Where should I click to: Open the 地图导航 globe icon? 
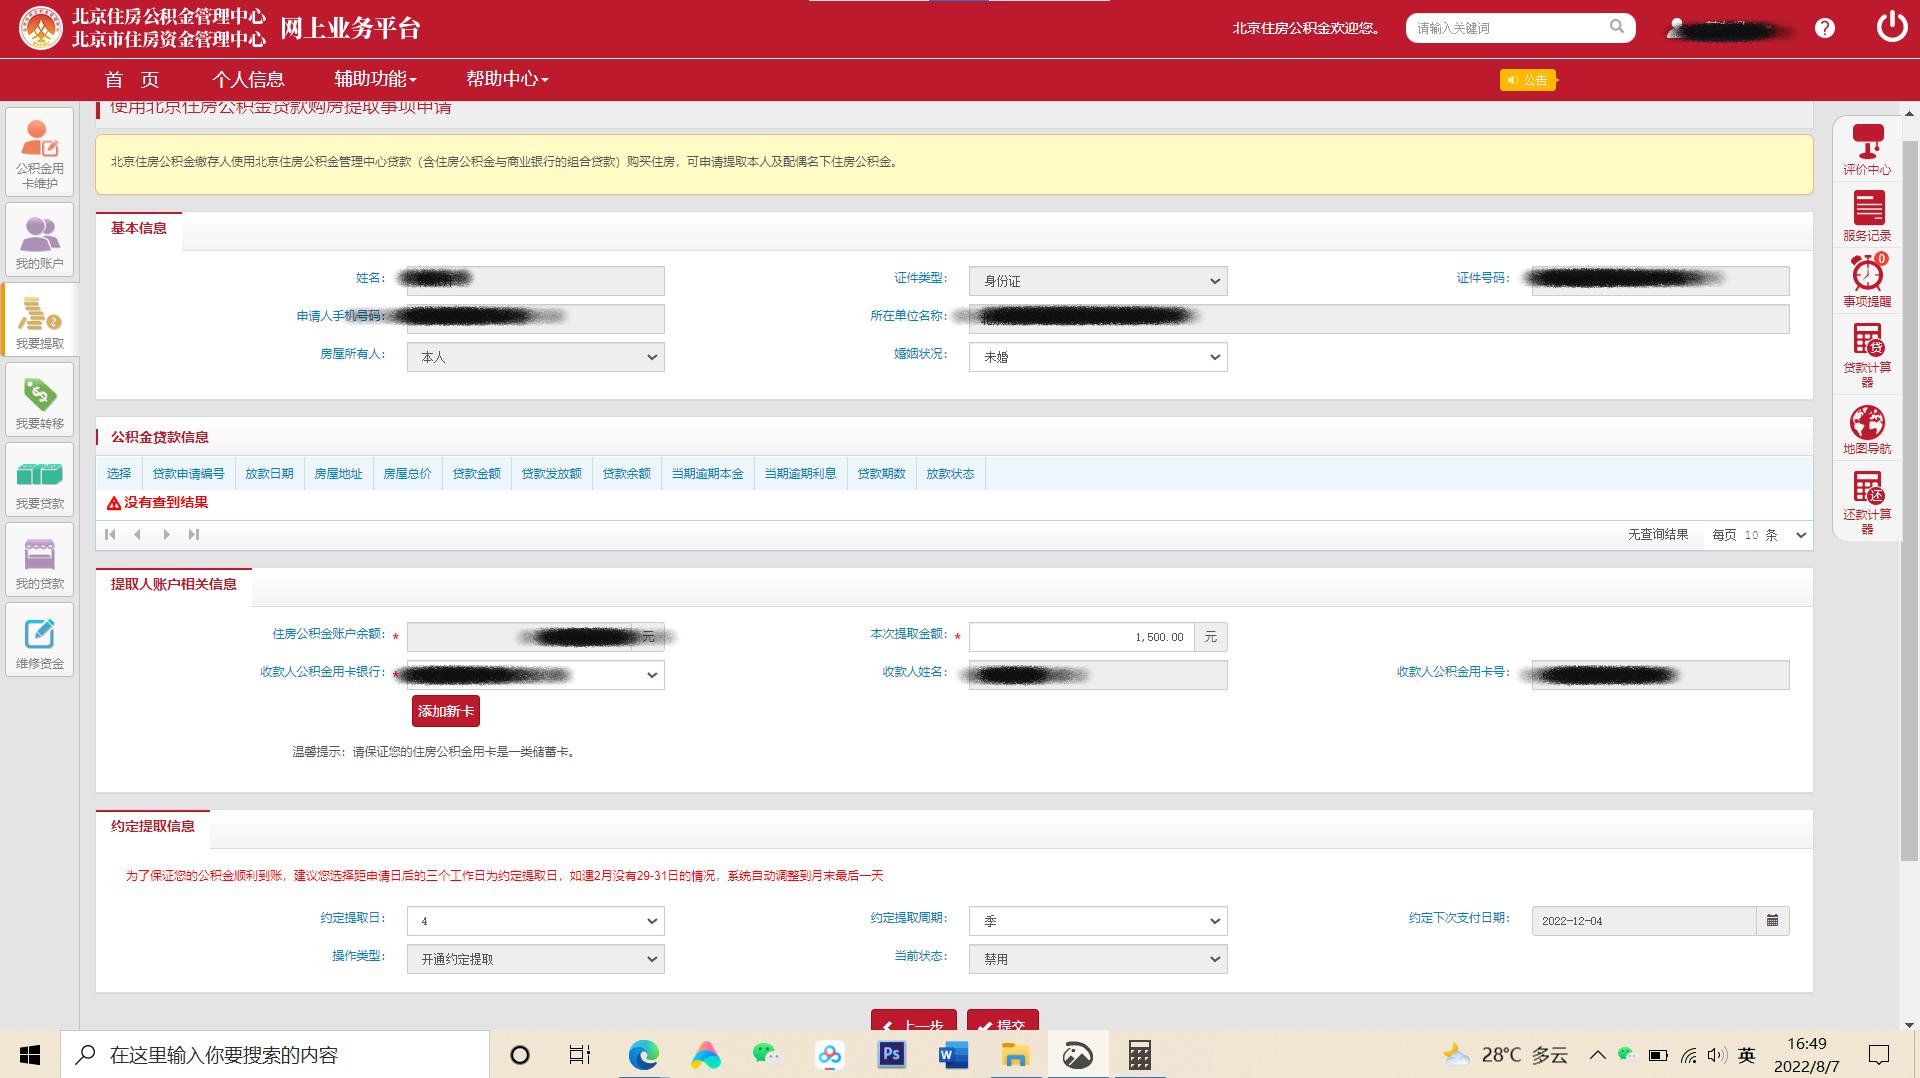point(1867,429)
